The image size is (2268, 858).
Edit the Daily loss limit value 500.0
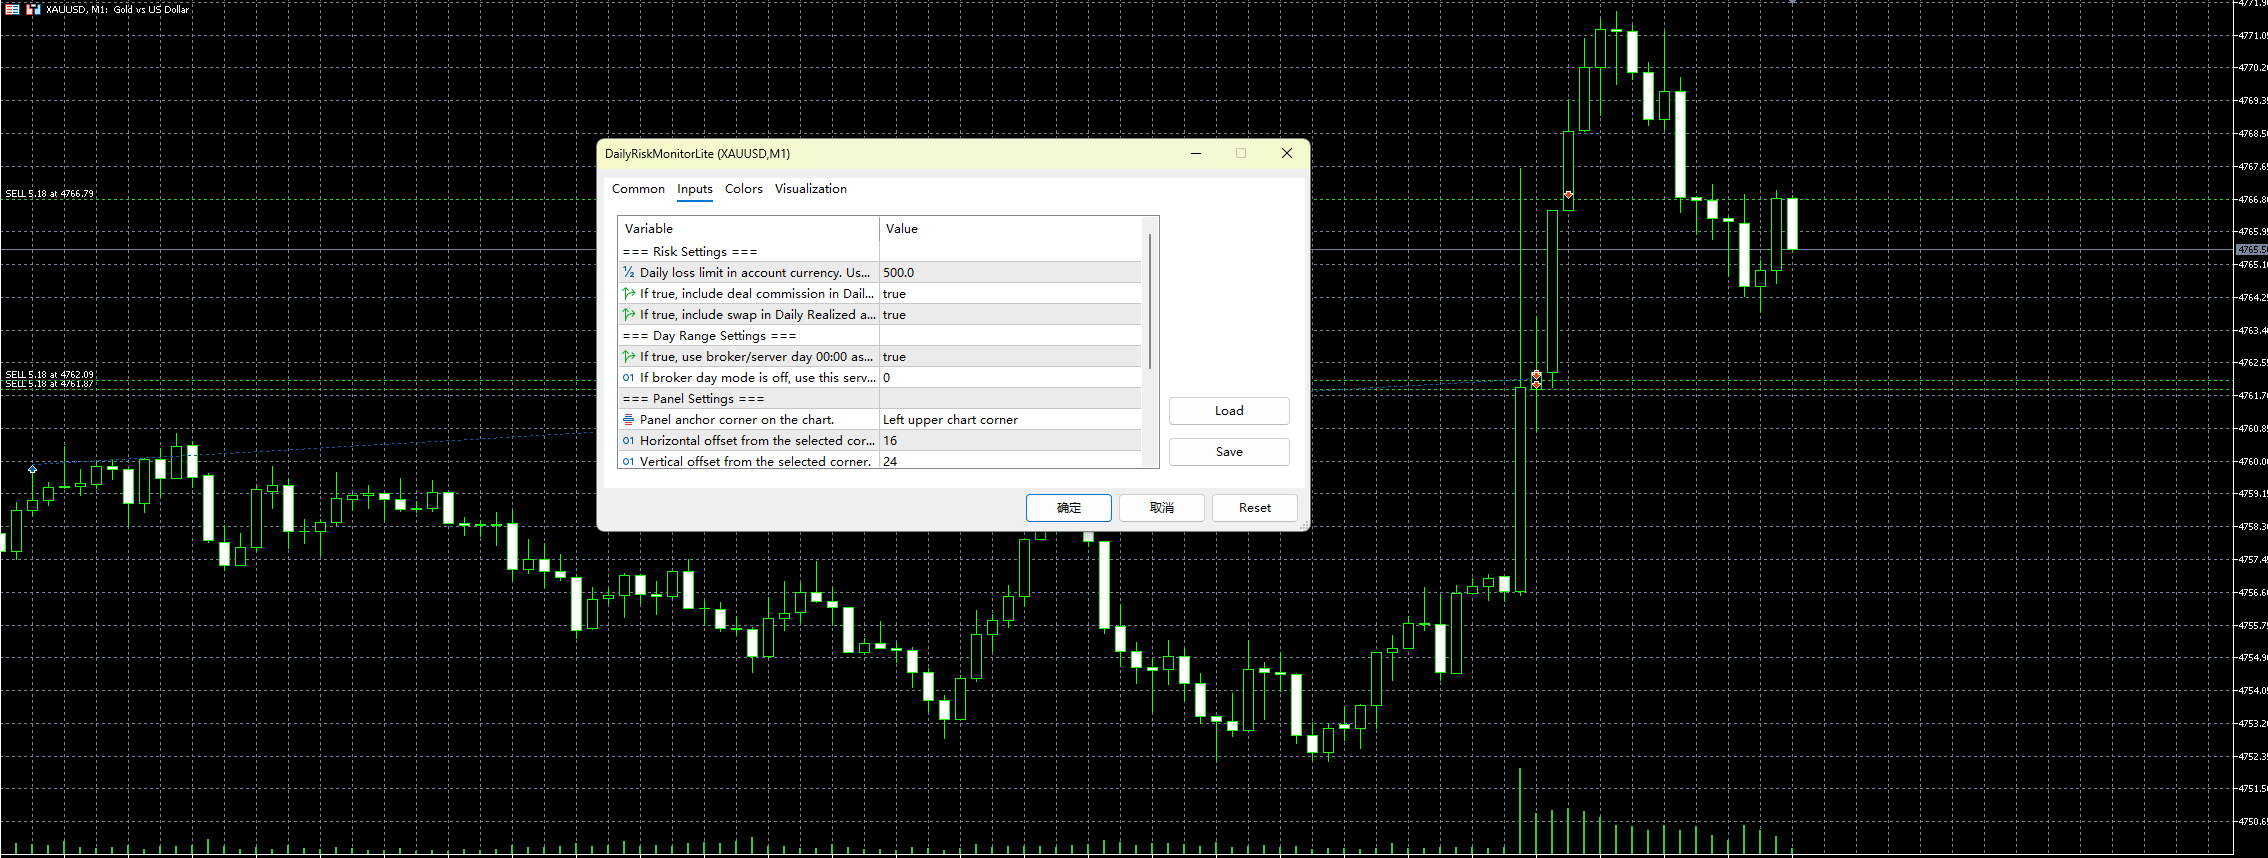[x=1010, y=272]
